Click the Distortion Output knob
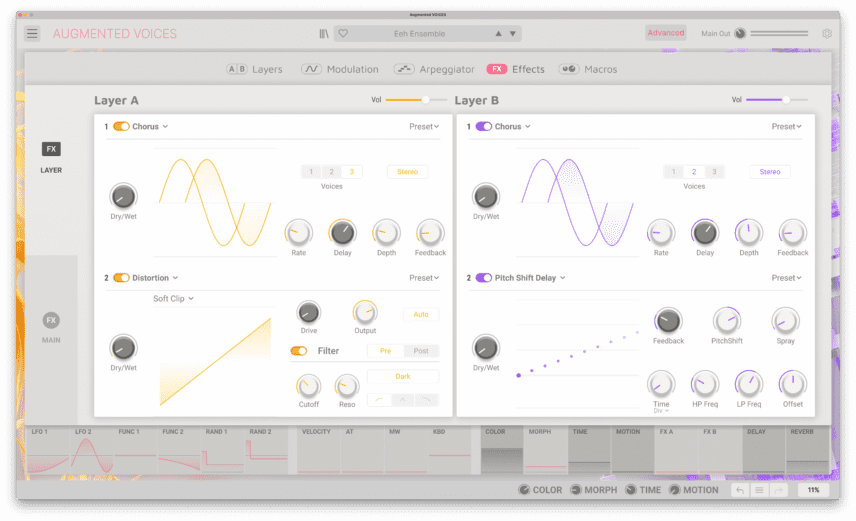856x521 pixels. tap(365, 312)
